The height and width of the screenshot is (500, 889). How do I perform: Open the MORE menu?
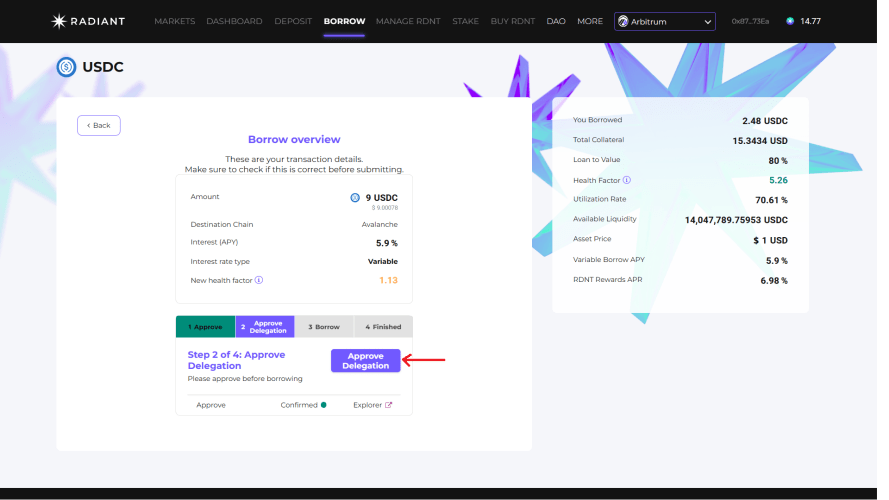pos(590,22)
